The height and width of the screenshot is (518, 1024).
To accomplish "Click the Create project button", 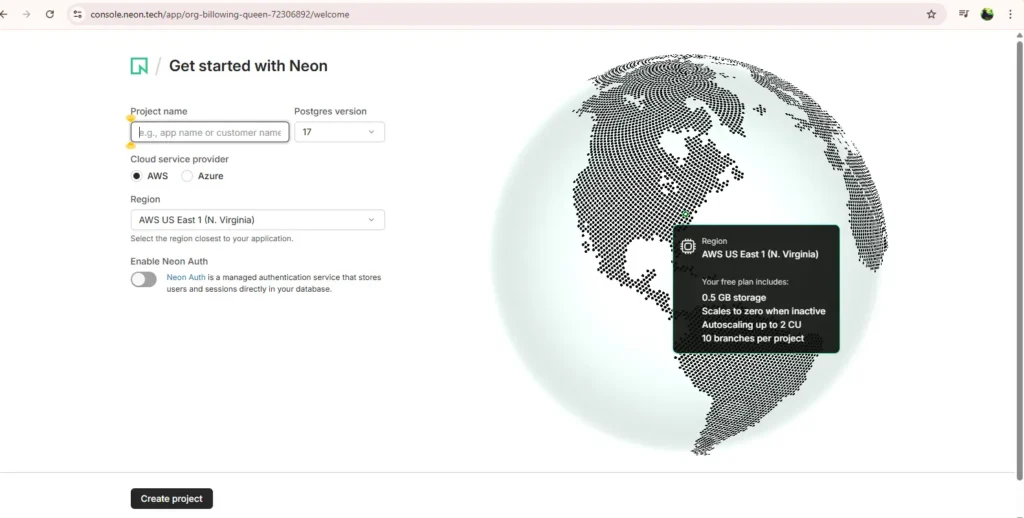I will [171, 499].
